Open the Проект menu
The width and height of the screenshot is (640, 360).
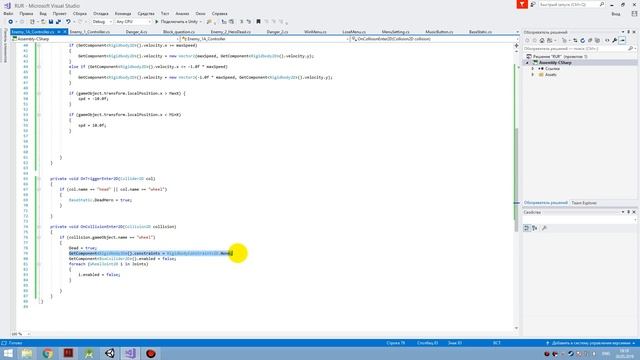pyautogui.click(x=59, y=13)
